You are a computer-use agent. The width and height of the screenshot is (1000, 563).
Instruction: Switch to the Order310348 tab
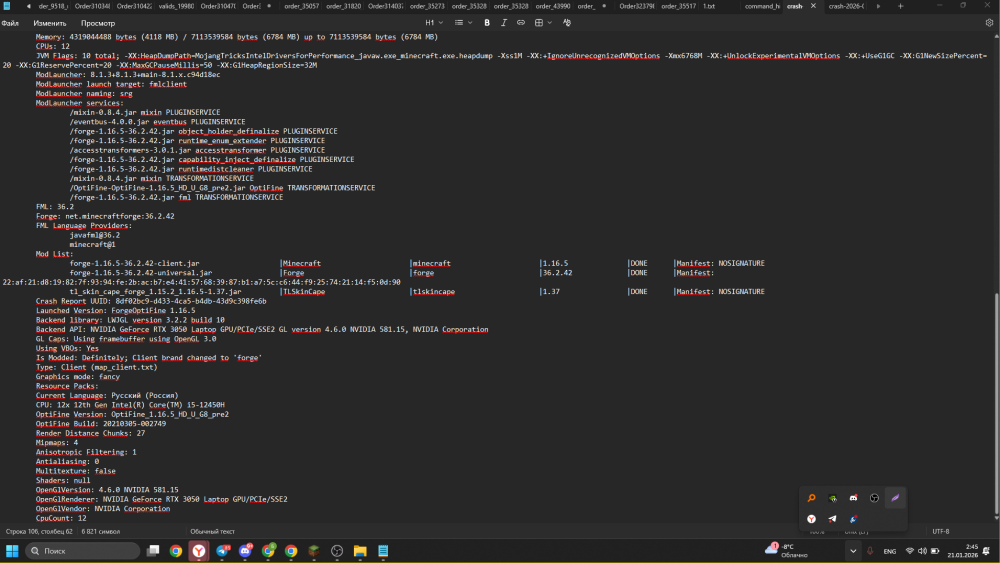click(x=92, y=6)
